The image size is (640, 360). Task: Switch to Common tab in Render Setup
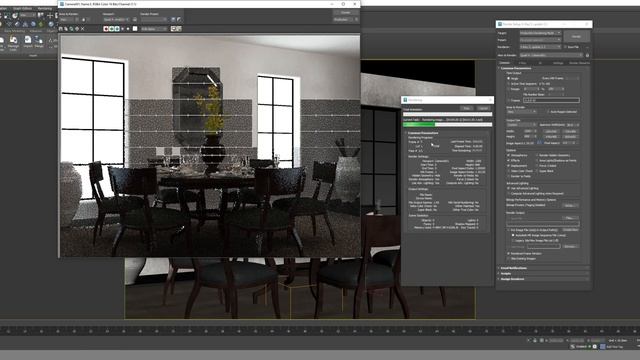coord(504,63)
